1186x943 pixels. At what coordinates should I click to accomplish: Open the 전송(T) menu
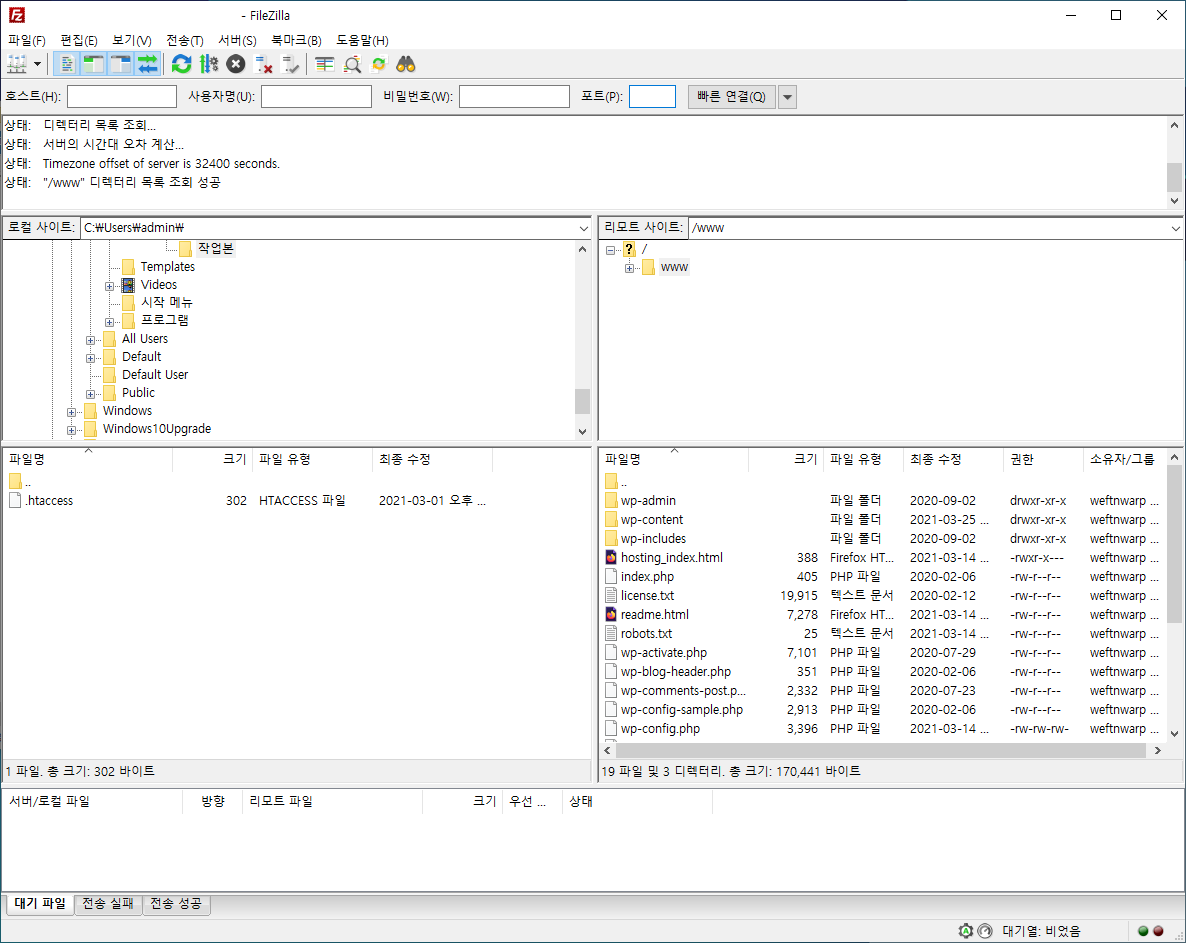(185, 40)
